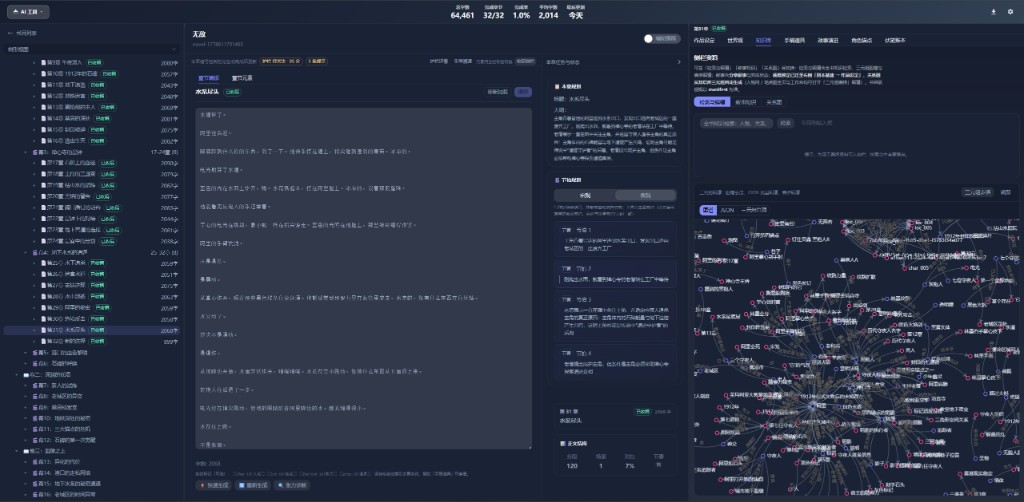The width and height of the screenshot is (1024, 502).
Task: Switch graph view to JSON mode
Action: click(726, 210)
